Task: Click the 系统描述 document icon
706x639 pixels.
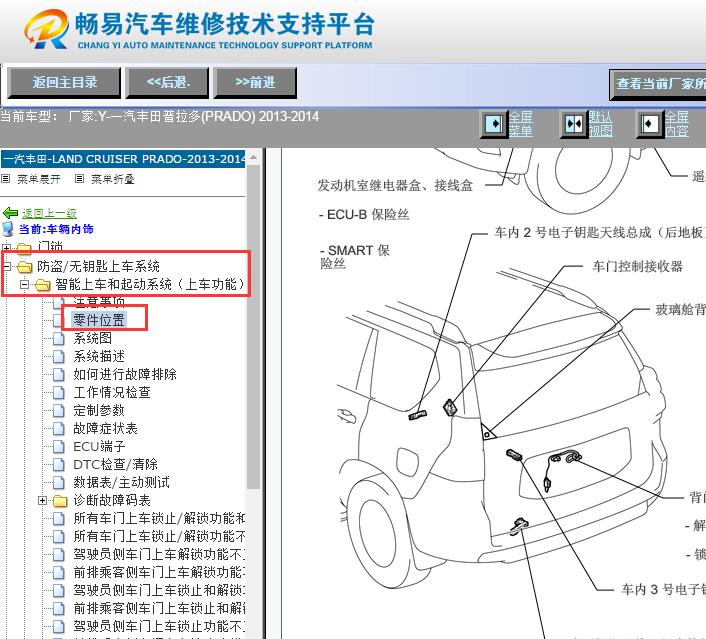Action: pos(59,356)
